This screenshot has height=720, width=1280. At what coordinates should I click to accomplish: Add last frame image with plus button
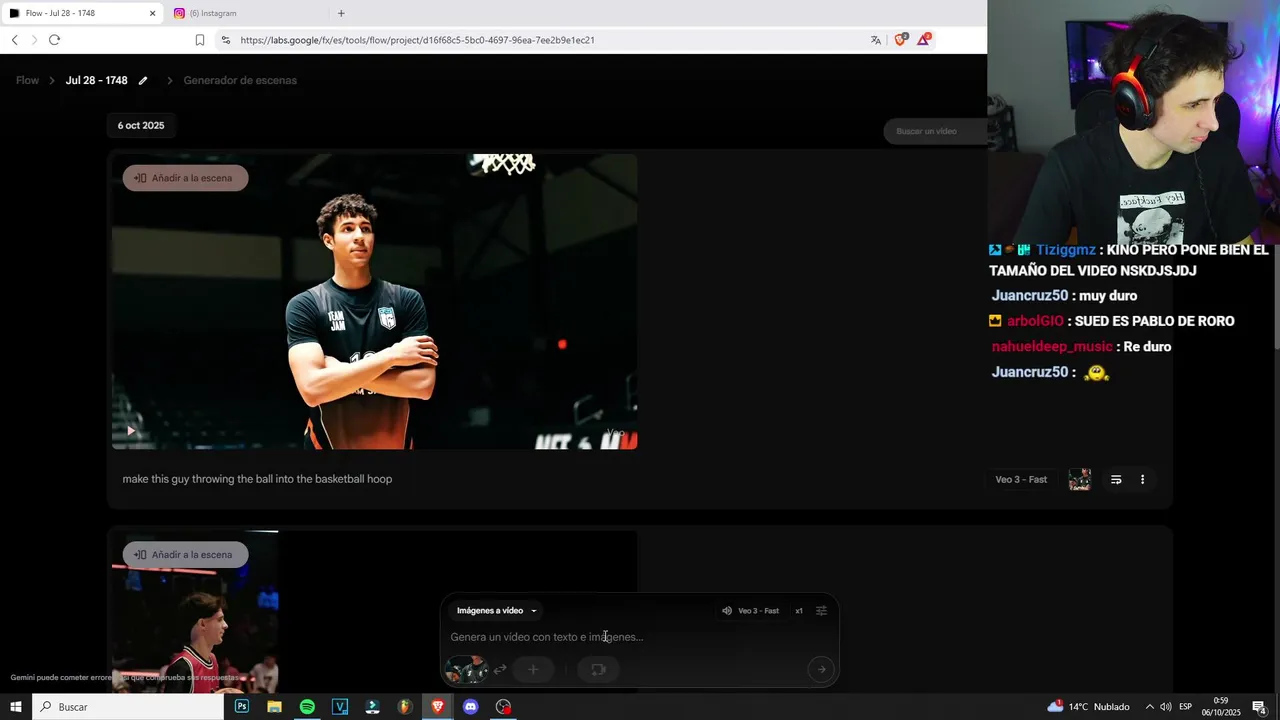[533, 670]
